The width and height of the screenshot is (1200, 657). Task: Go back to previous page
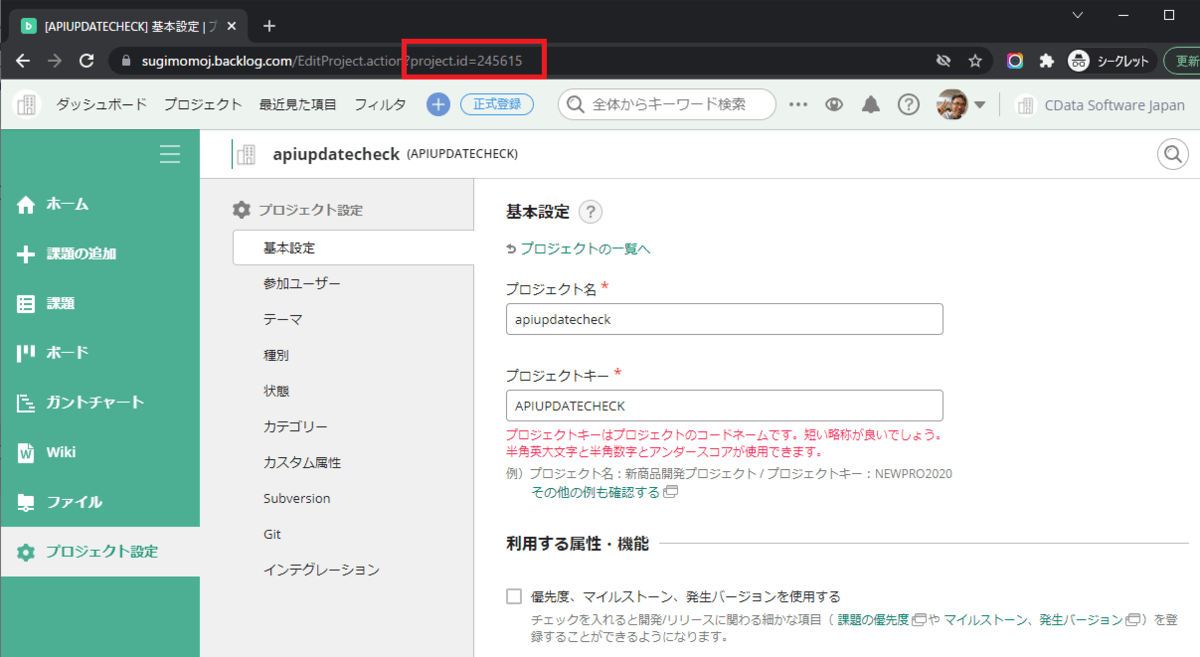[23, 61]
